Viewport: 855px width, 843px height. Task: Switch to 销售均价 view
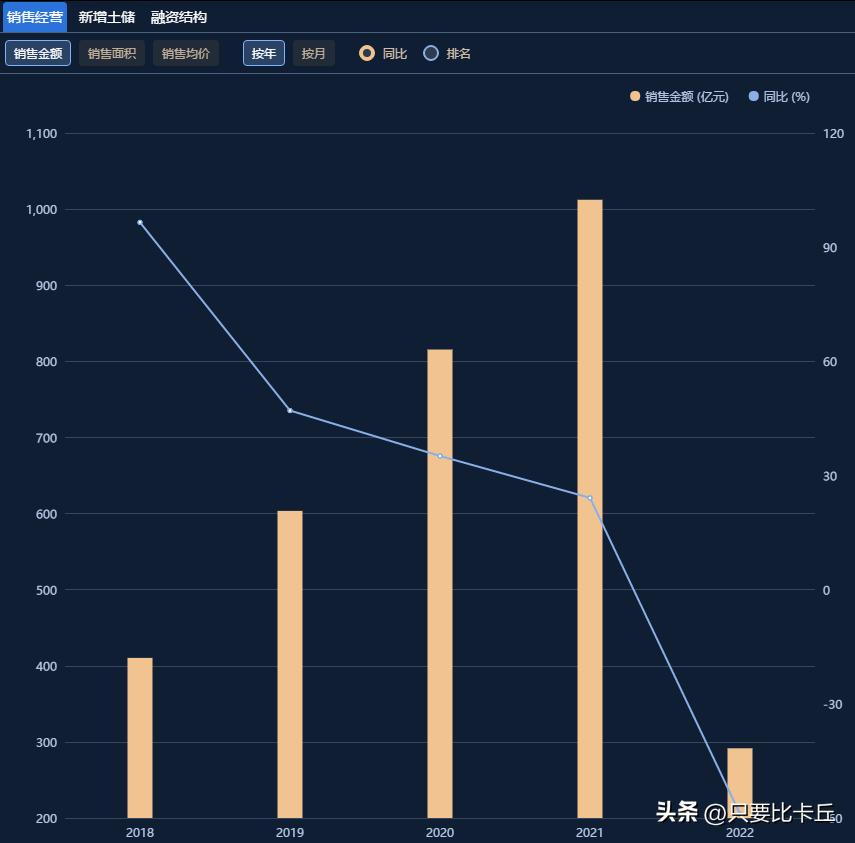pos(184,53)
